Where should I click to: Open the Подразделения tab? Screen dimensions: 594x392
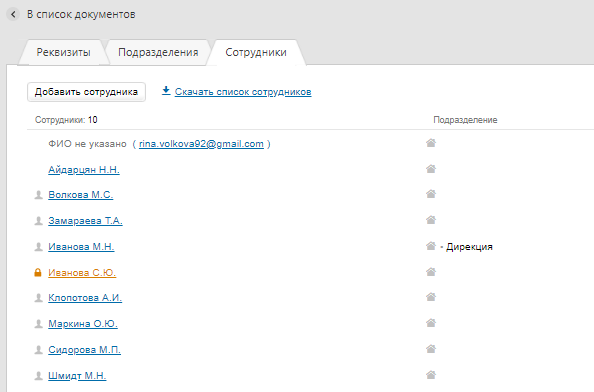click(158, 52)
